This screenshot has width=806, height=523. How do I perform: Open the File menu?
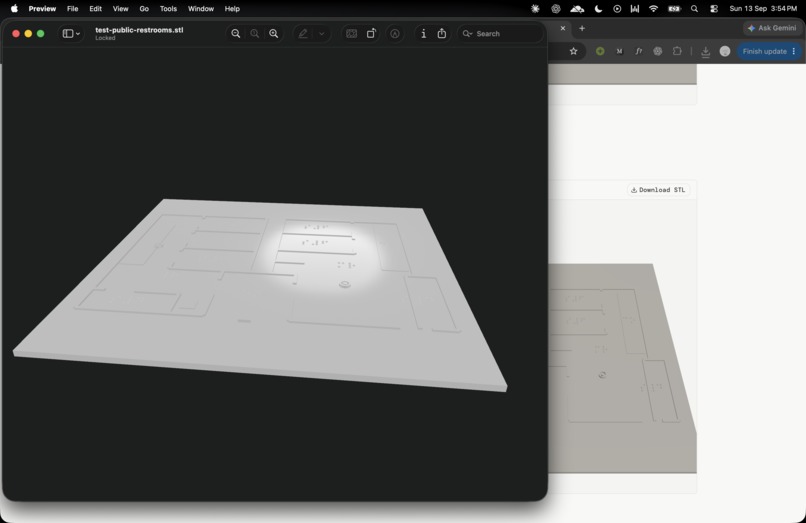pyautogui.click(x=72, y=9)
